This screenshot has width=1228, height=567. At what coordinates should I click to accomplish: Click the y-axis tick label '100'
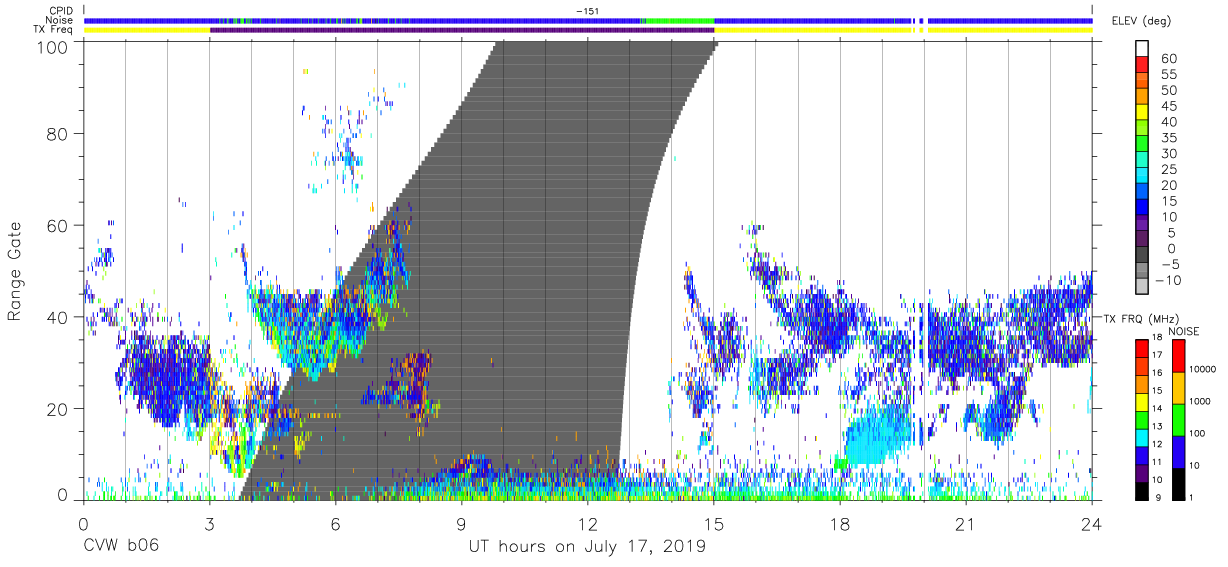coord(54,46)
